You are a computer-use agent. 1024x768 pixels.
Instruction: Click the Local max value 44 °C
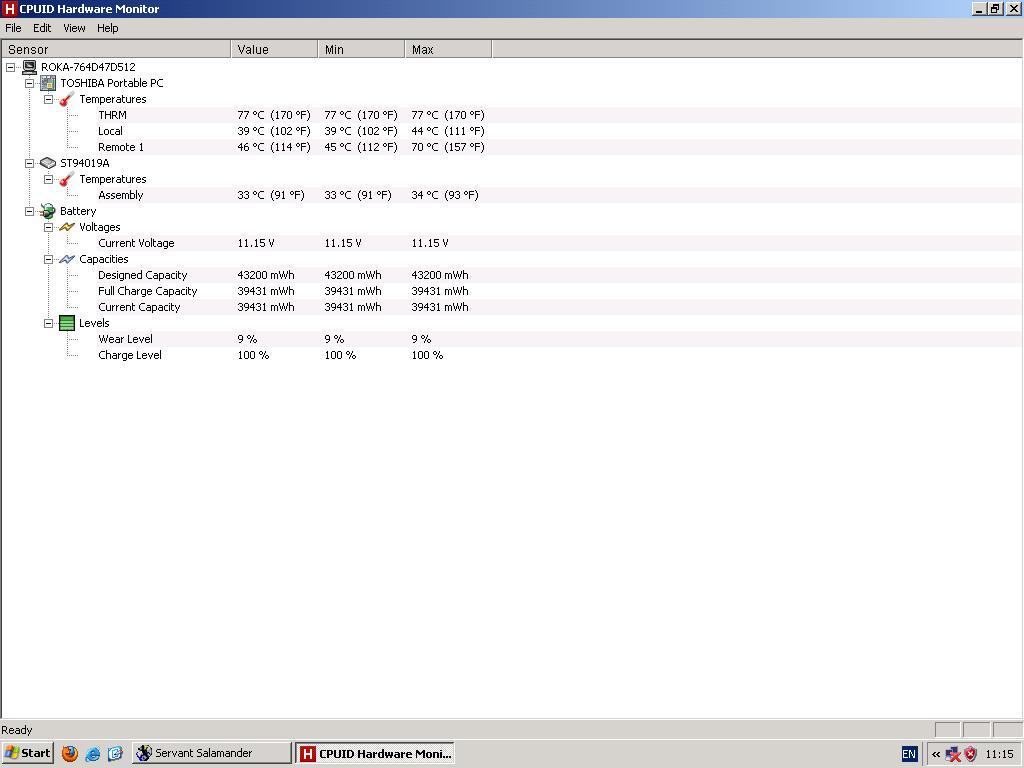448,131
